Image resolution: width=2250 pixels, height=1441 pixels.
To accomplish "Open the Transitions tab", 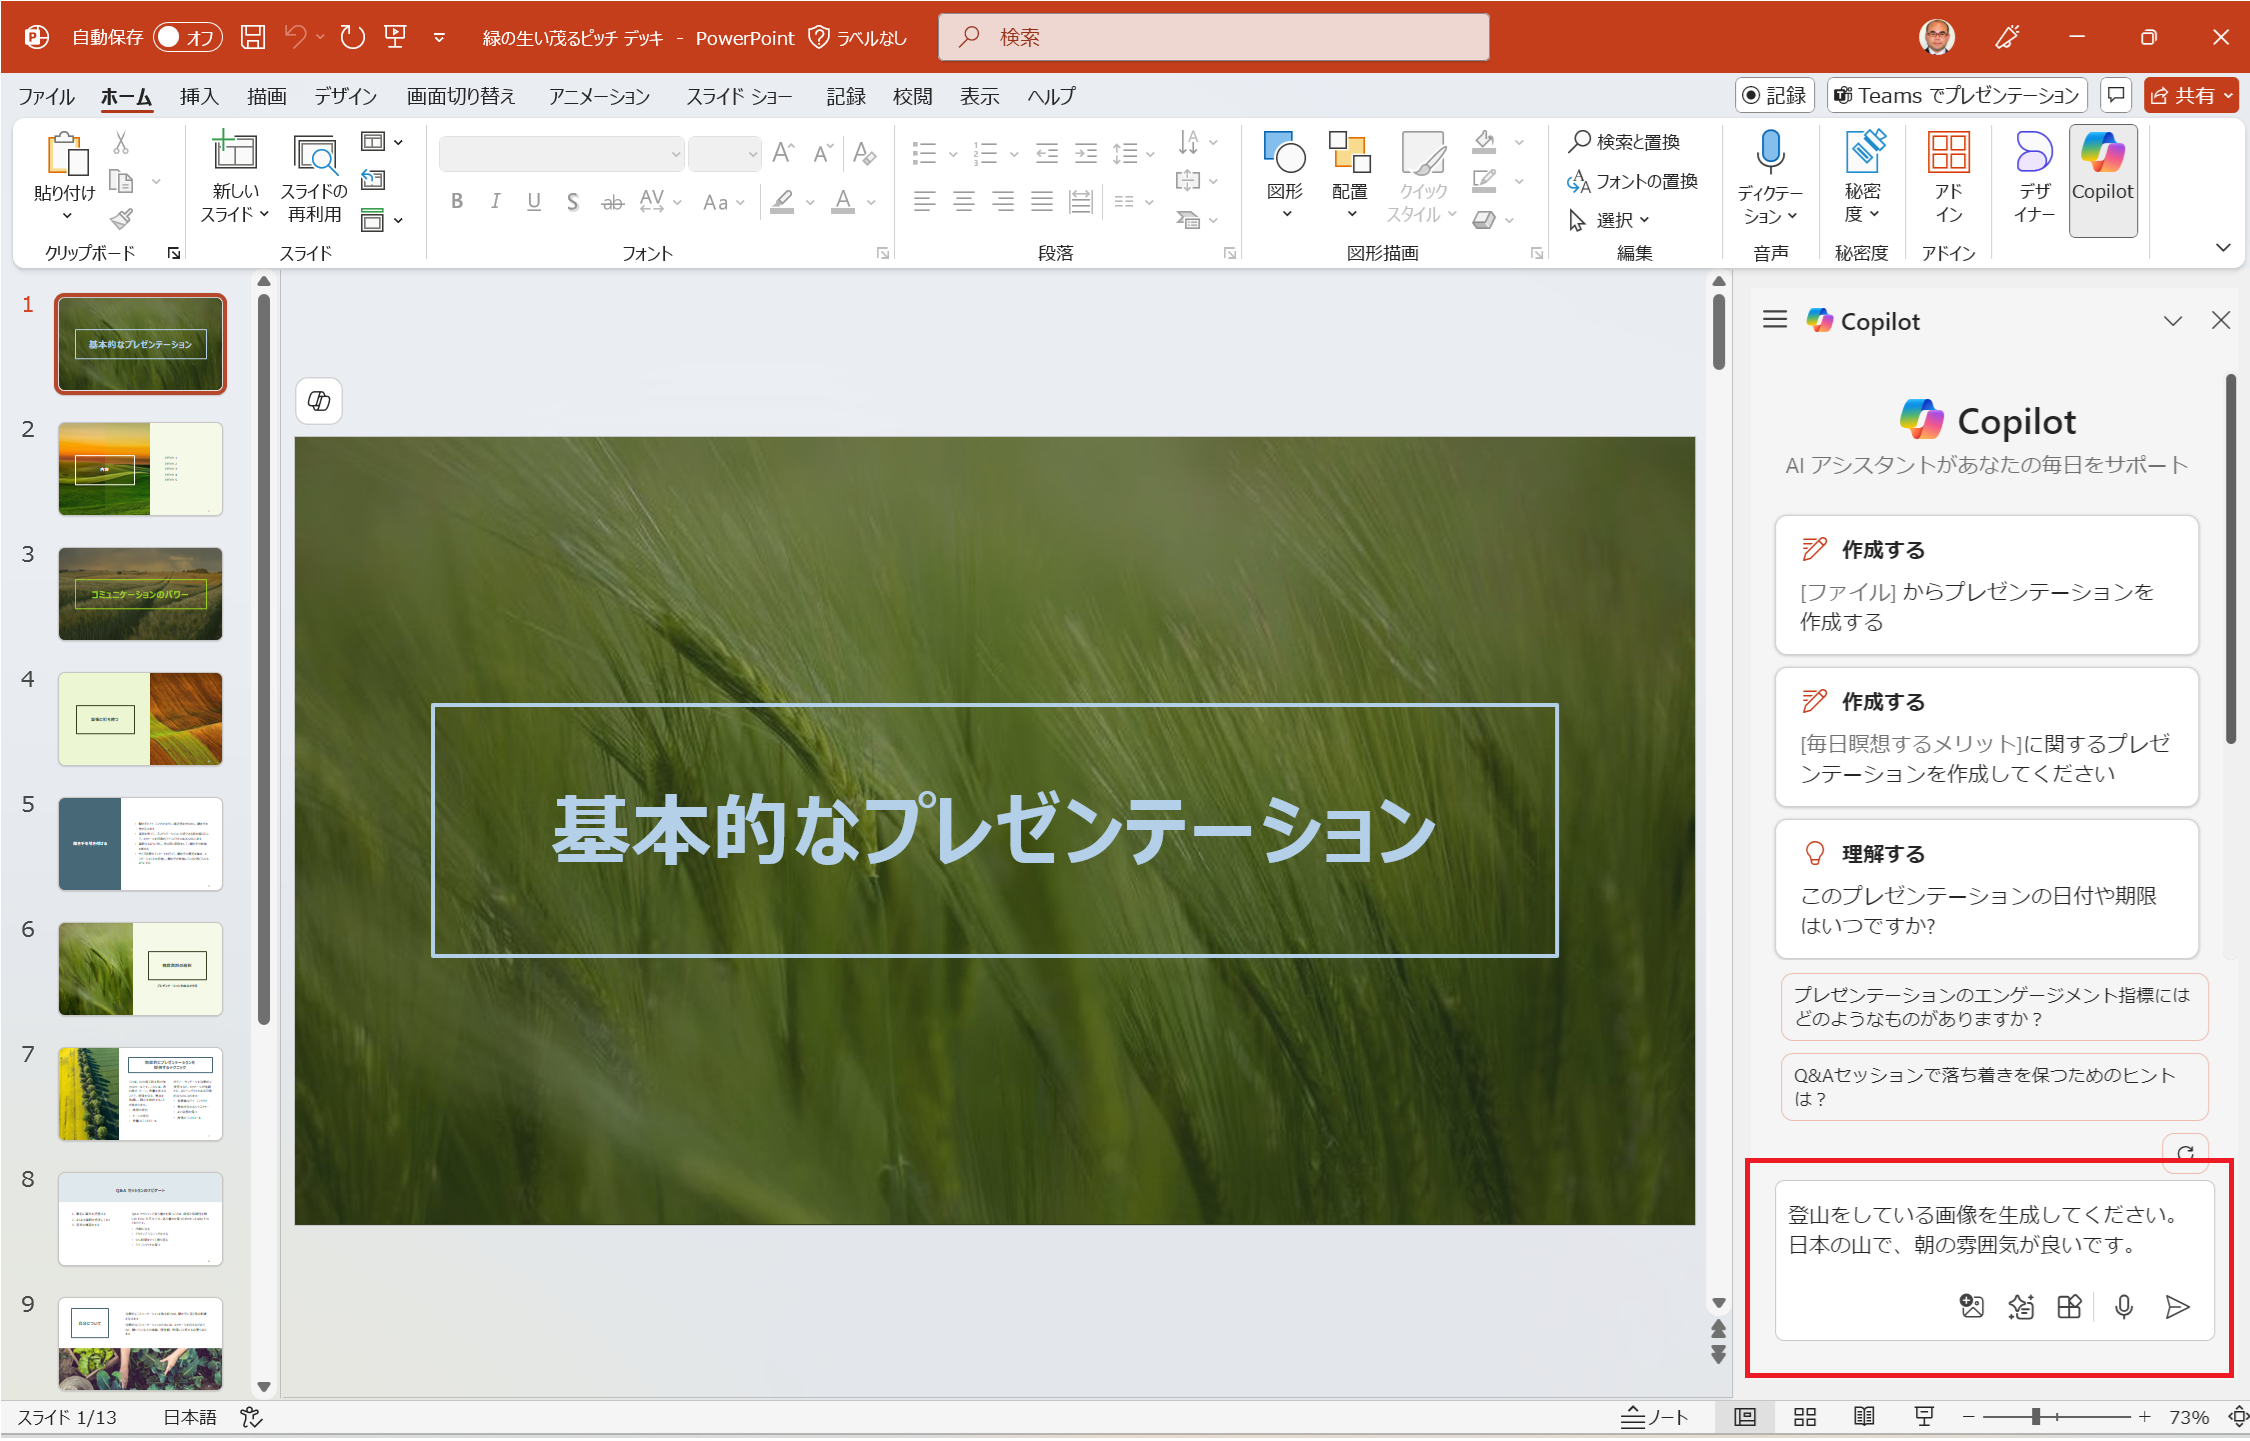I will (x=461, y=96).
